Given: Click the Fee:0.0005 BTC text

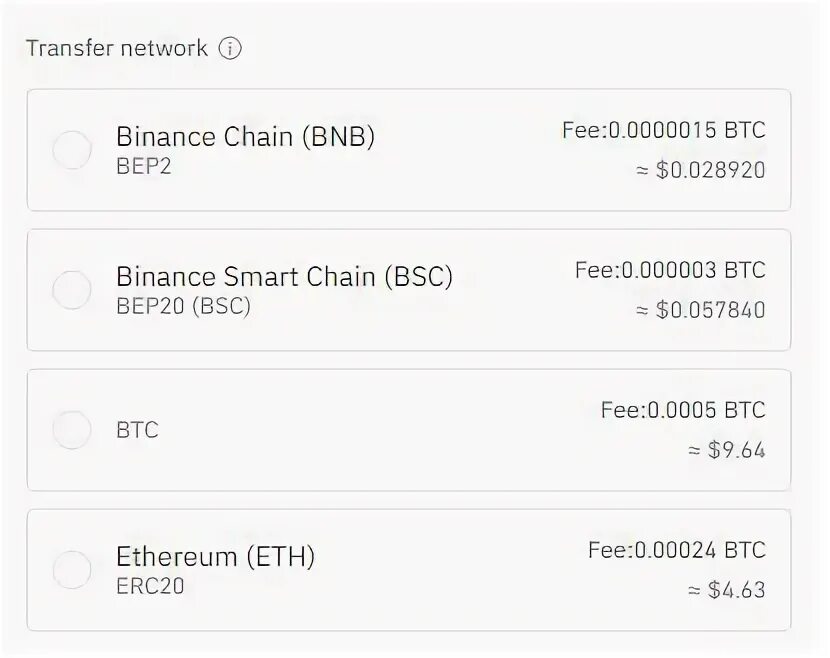Looking at the screenshot, I should [x=683, y=410].
